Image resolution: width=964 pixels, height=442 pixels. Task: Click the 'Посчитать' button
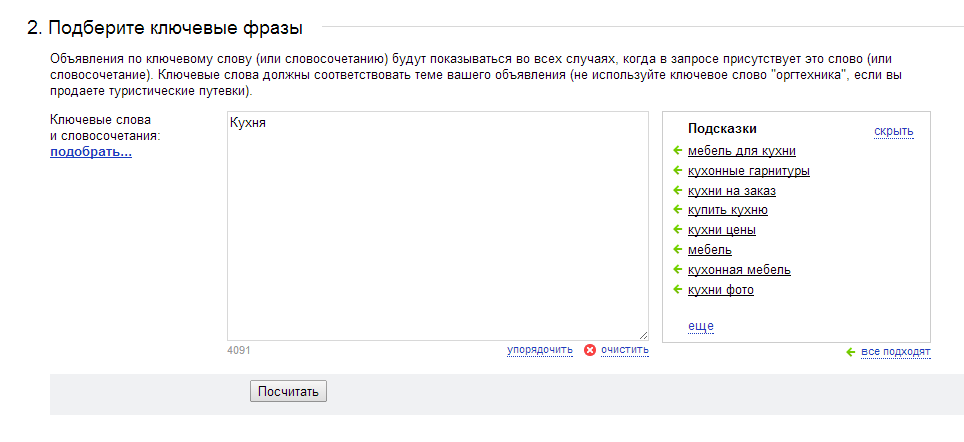coord(288,392)
